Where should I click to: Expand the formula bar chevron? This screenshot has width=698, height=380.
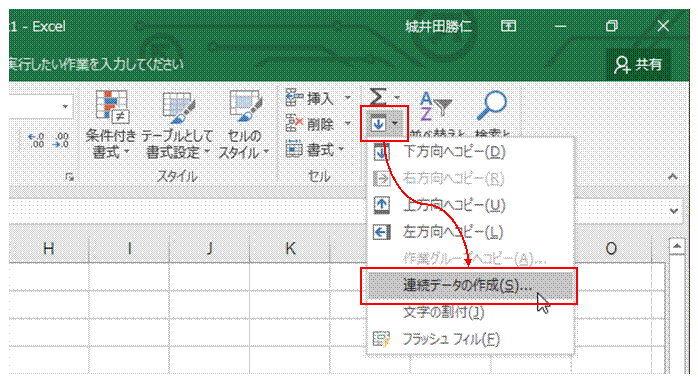674,210
